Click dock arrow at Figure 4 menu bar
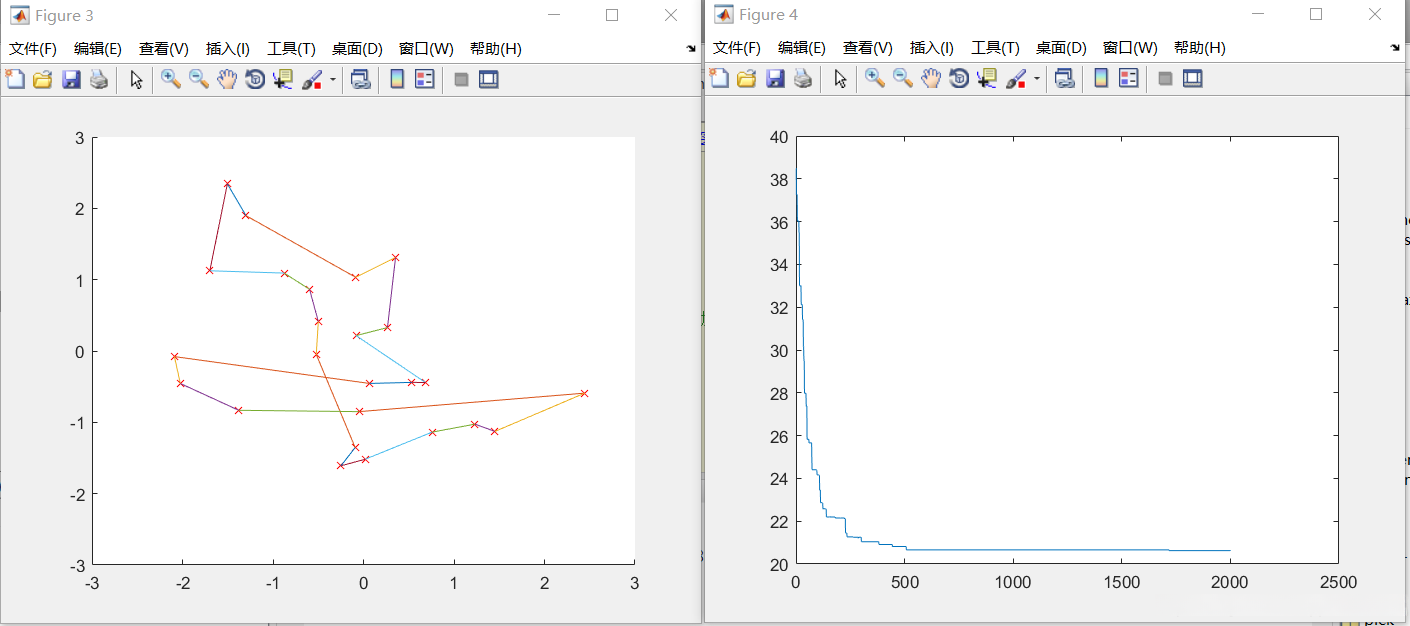1410x626 pixels. point(1395,47)
